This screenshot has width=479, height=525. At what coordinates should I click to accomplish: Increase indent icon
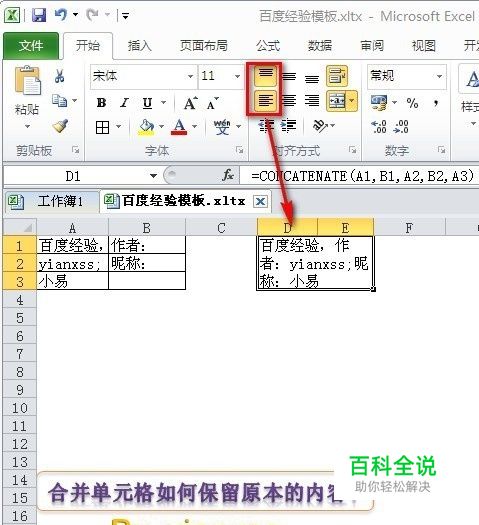288,126
